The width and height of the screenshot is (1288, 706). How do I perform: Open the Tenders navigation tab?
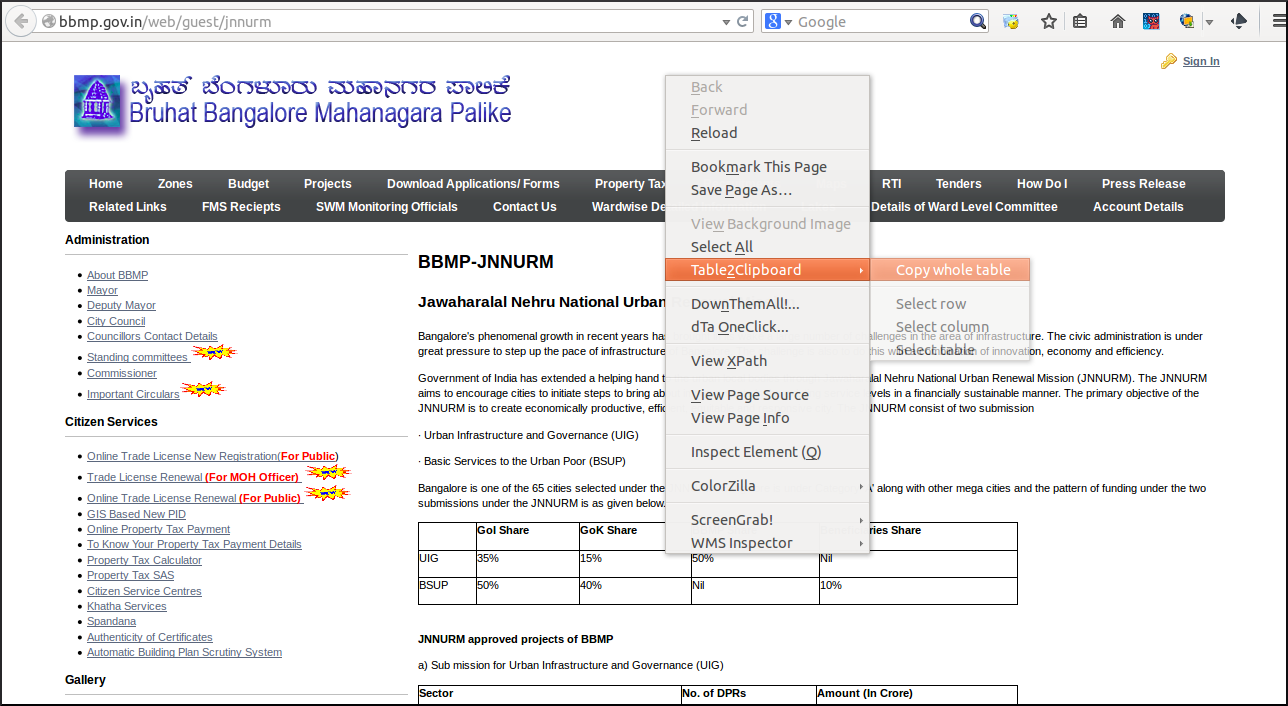click(958, 184)
